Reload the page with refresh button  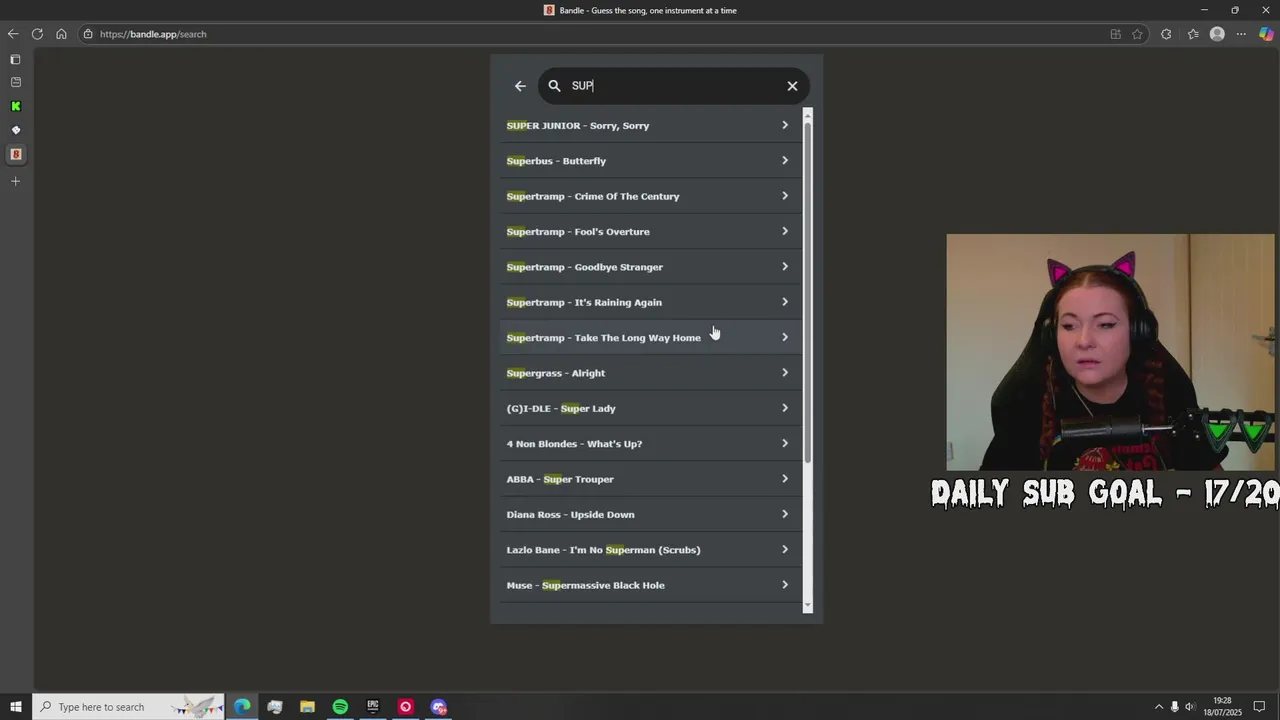37,34
